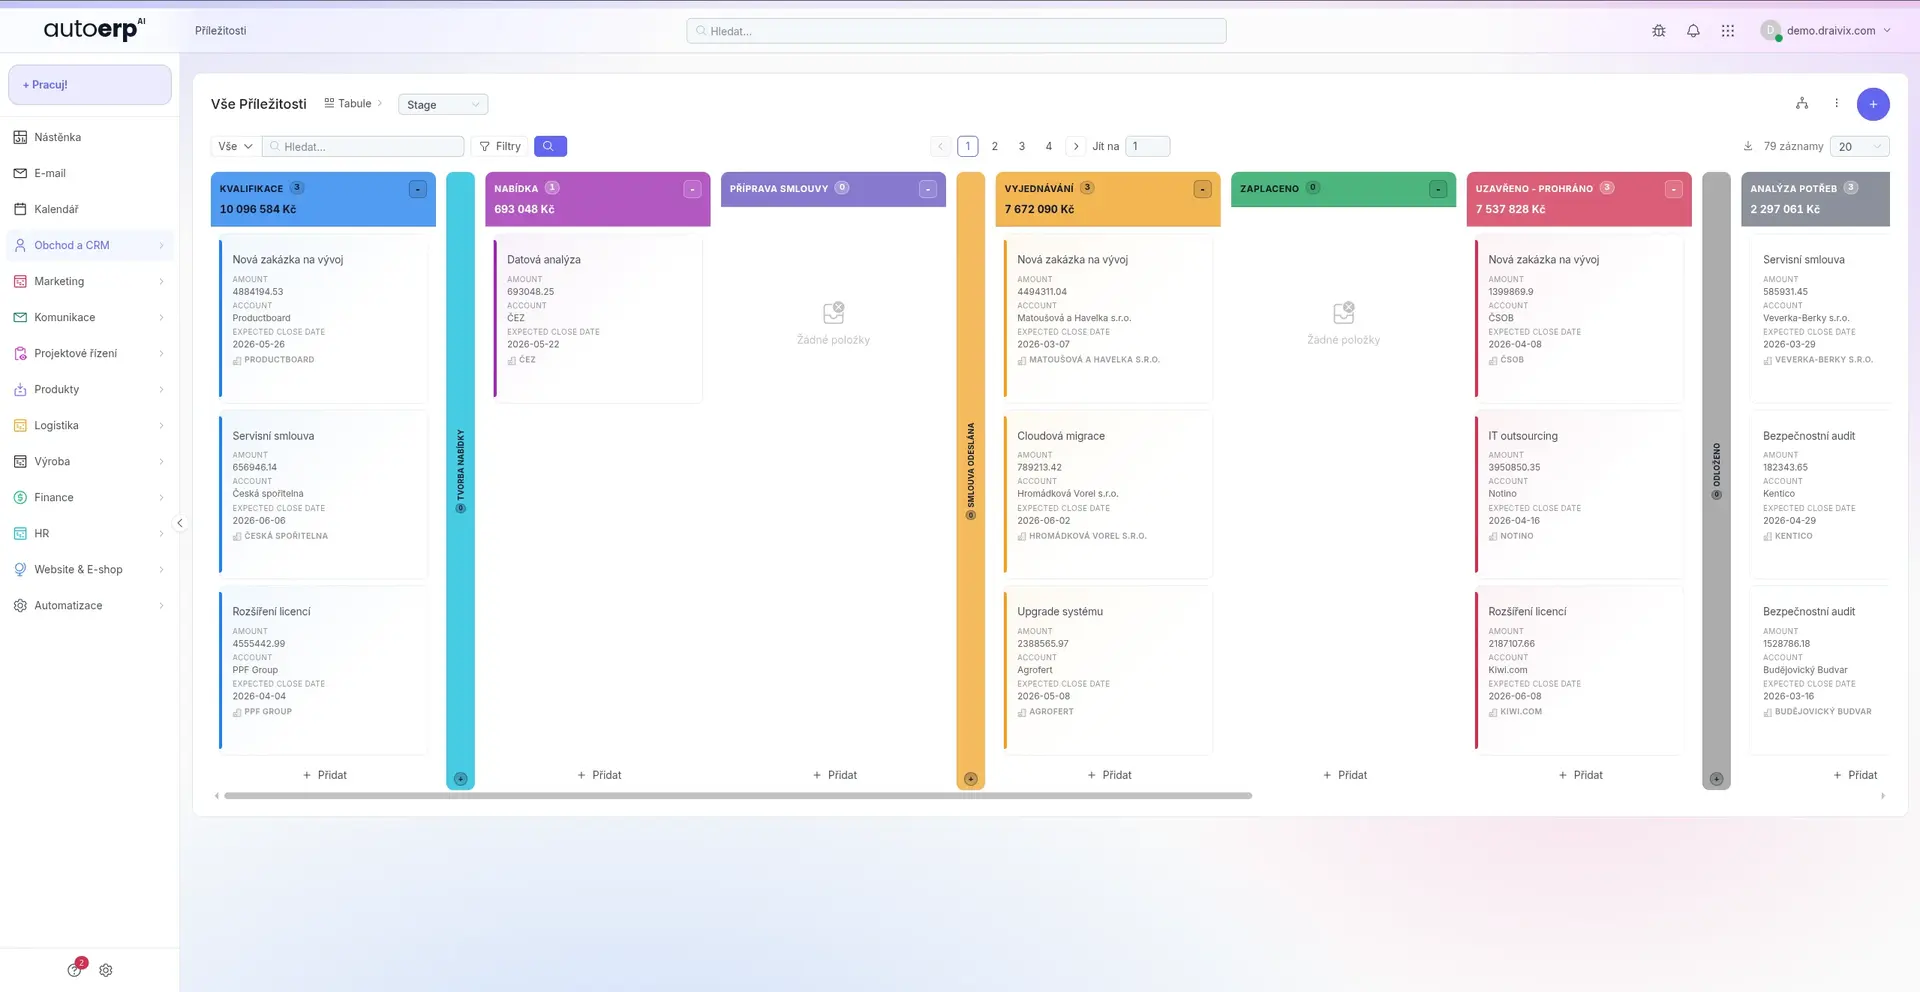
Task: Click the blue search magnifier button
Action: [x=550, y=146]
